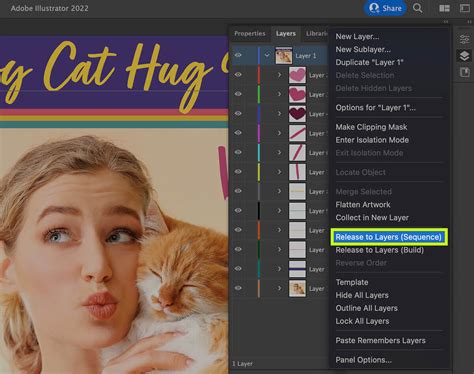Open Options for "Layer 1"...
Screen dimensions: 474x374
[376, 108]
